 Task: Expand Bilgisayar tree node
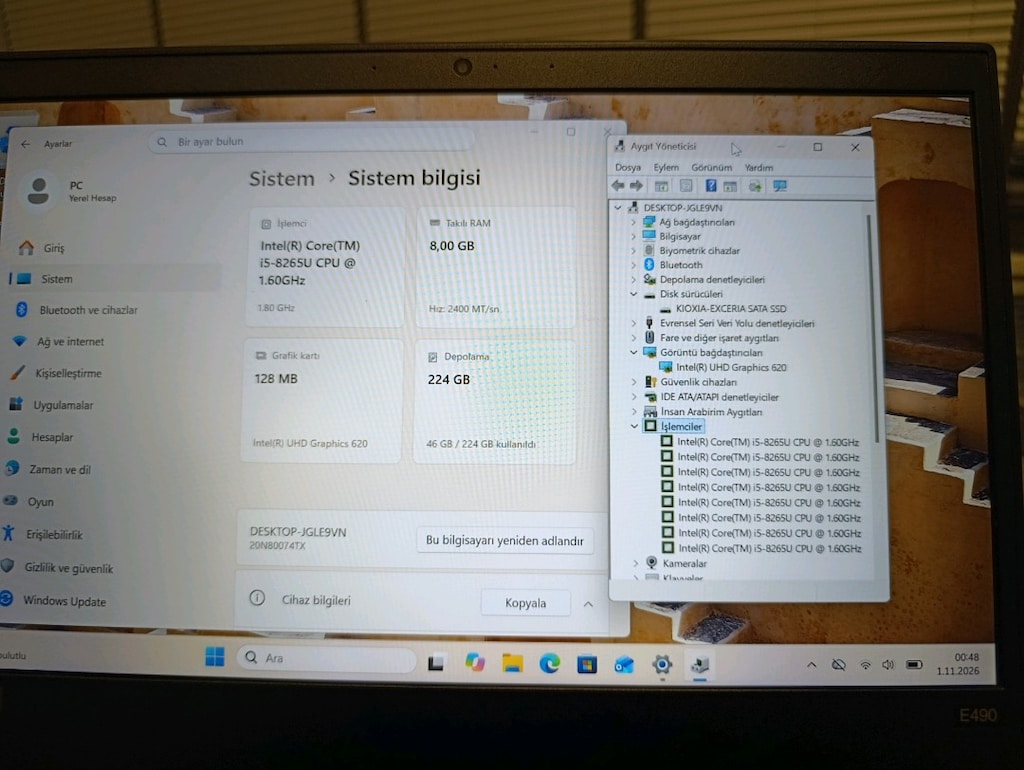pyautogui.click(x=633, y=236)
